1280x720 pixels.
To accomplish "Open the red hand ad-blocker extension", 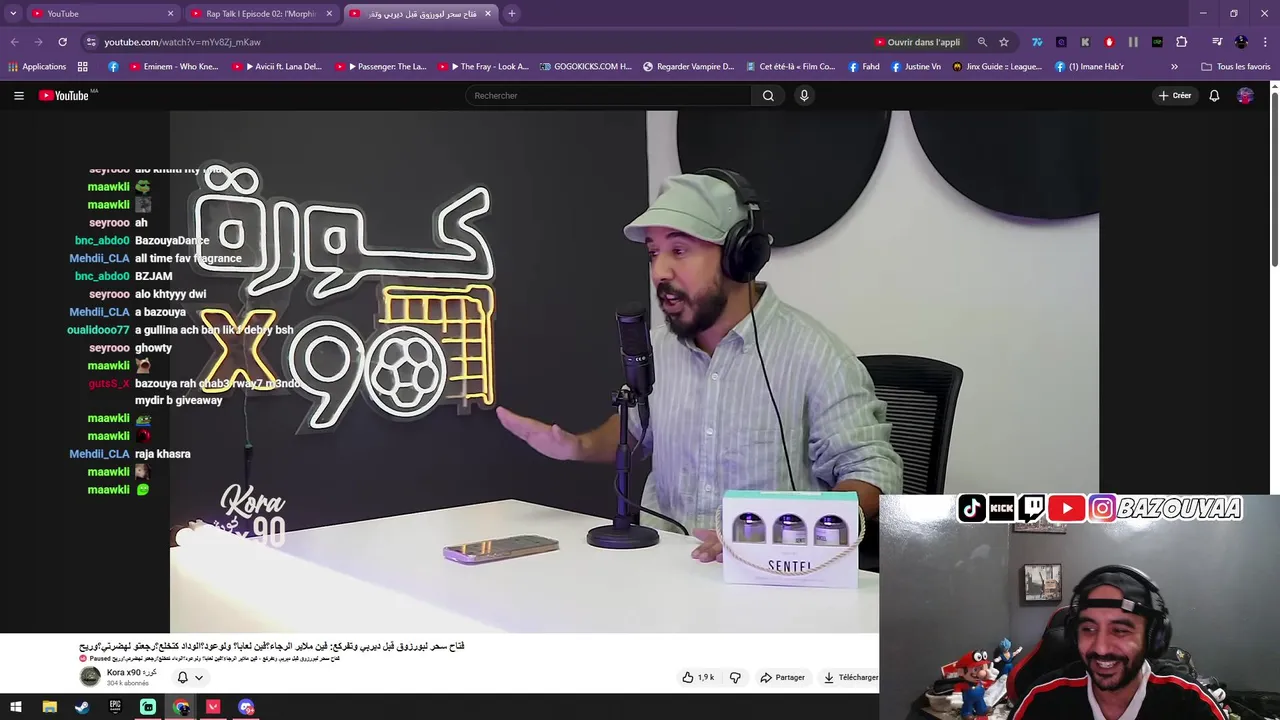I will click(x=1109, y=42).
